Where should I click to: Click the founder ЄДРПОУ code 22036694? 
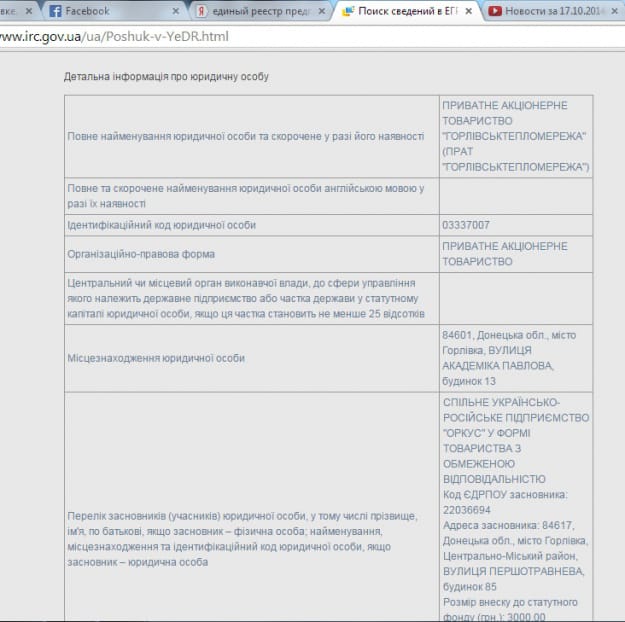click(x=476, y=510)
